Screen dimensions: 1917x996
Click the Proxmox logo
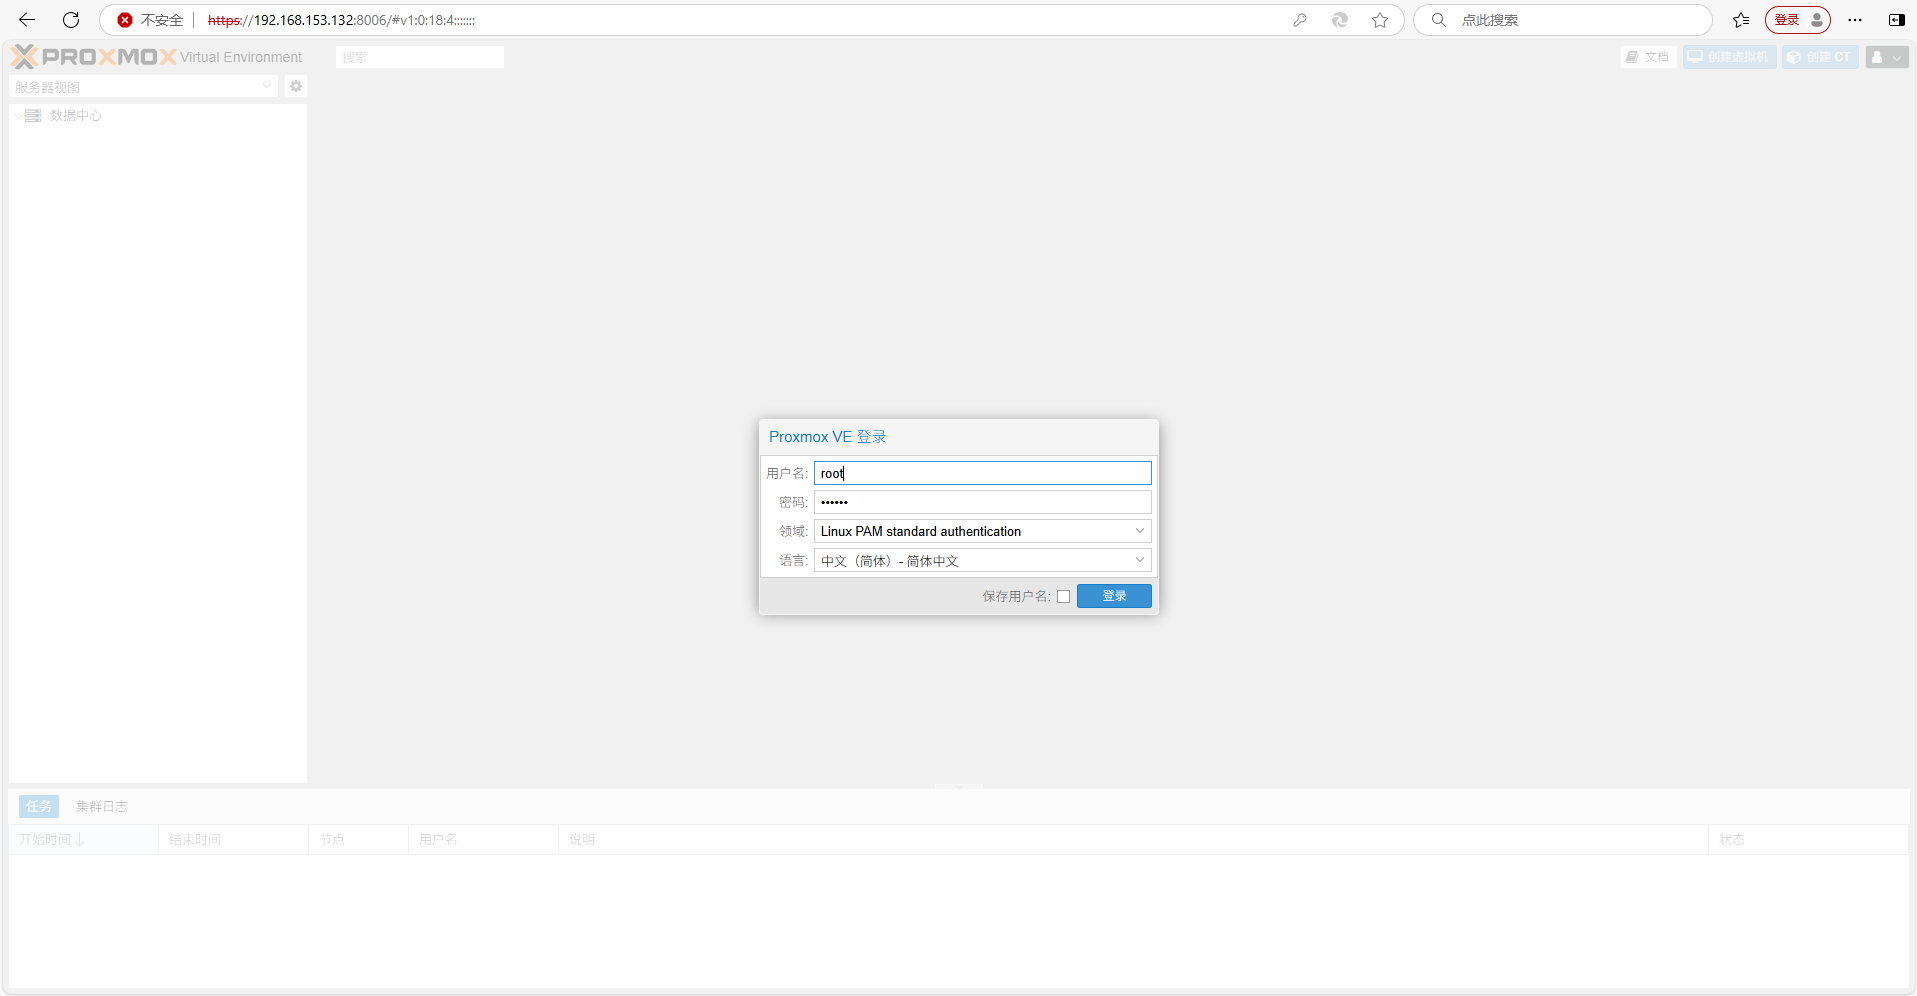click(x=94, y=57)
